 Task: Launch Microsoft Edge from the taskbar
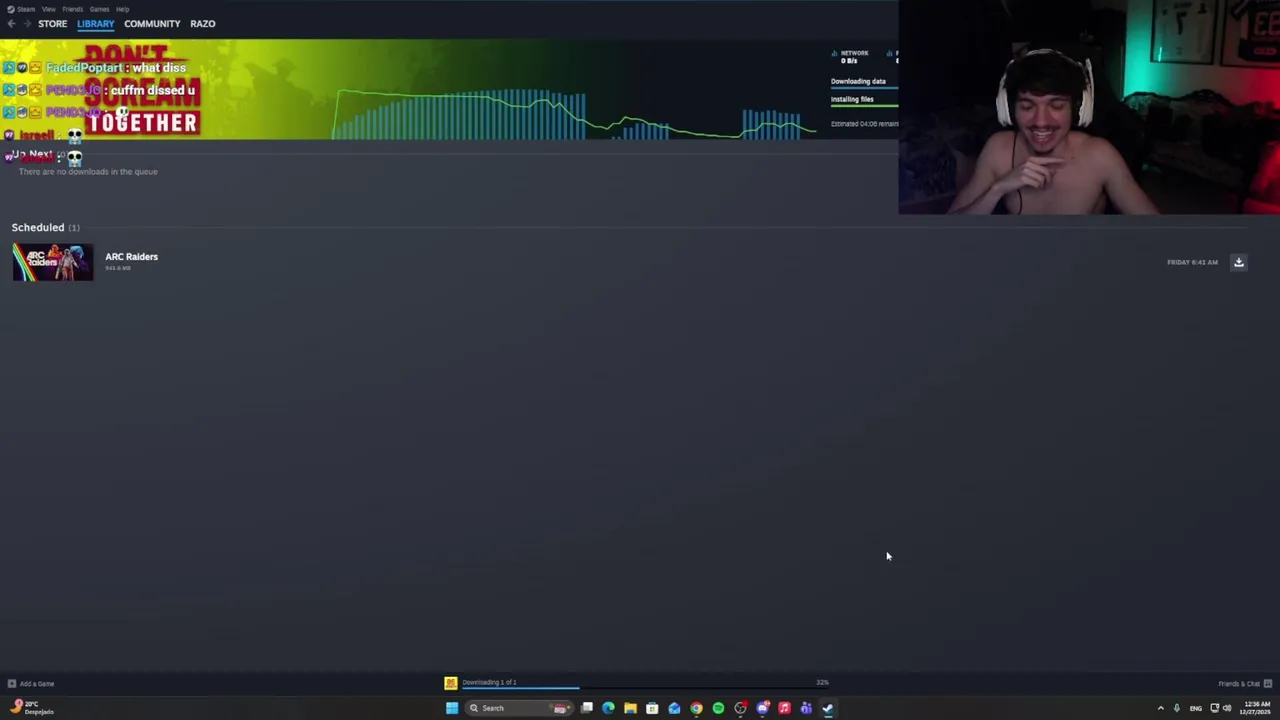(x=608, y=708)
